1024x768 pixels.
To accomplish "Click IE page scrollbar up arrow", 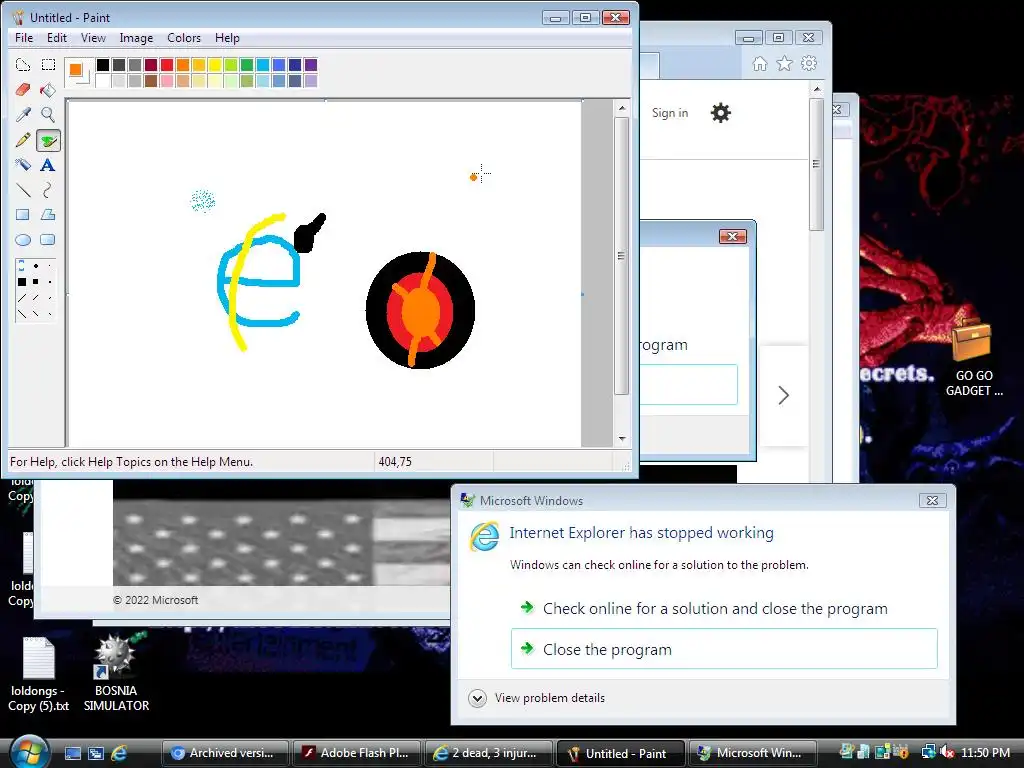I will [x=817, y=89].
